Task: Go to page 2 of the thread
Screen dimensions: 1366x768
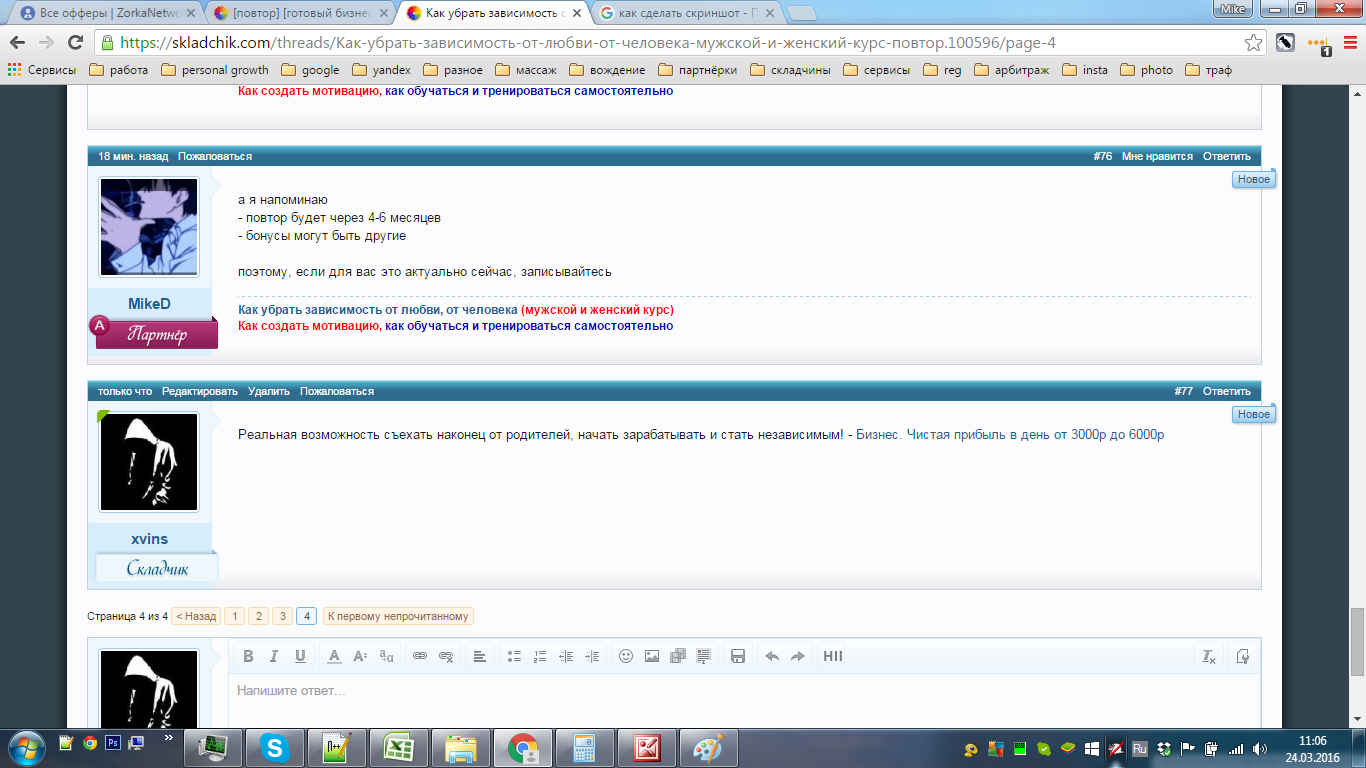Action: [x=258, y=616]
